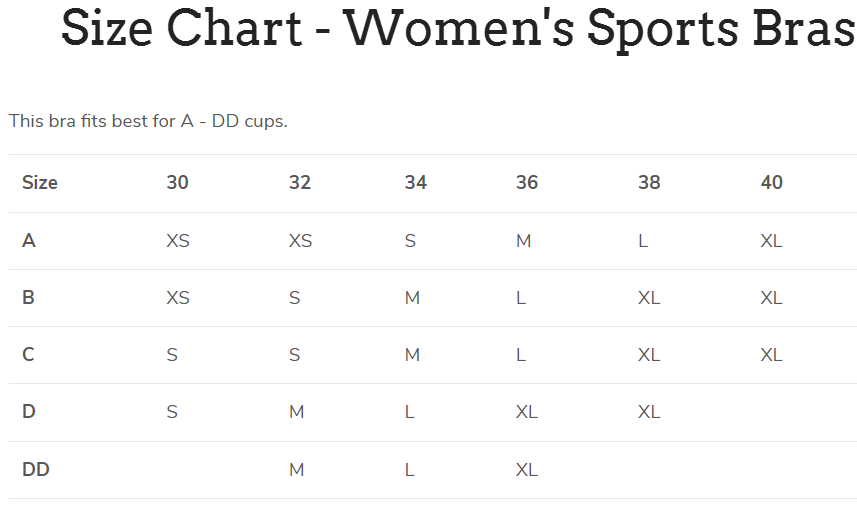857x506 pixels.
Task: Select the band size 30 header
Action: (177, 183)
